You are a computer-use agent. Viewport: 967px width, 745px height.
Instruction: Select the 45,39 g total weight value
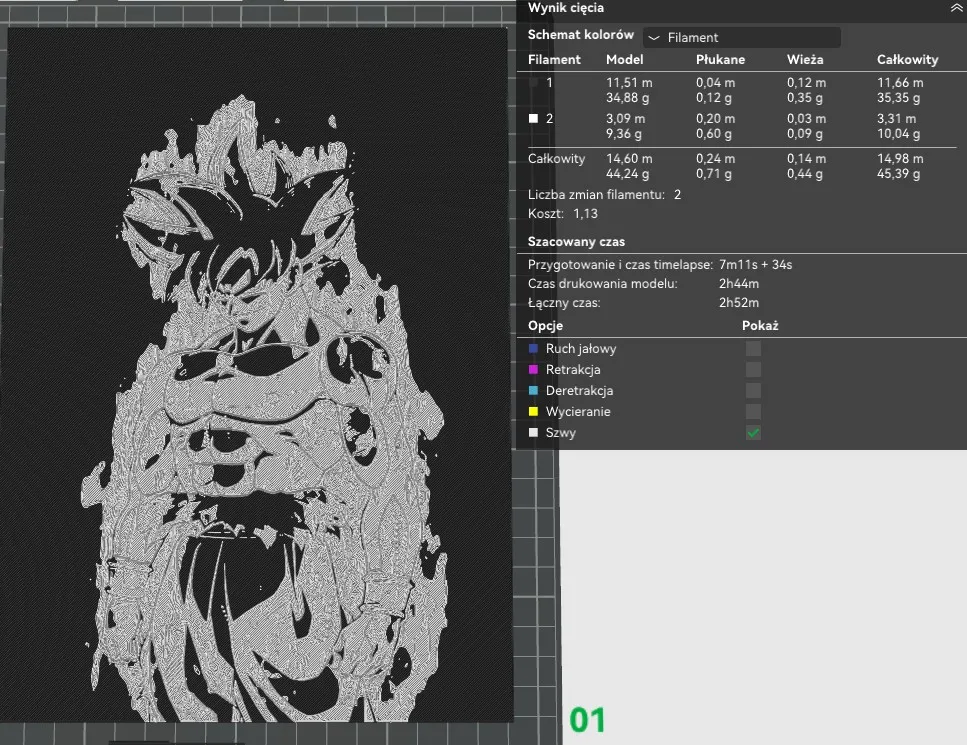(x=898, y=174)
